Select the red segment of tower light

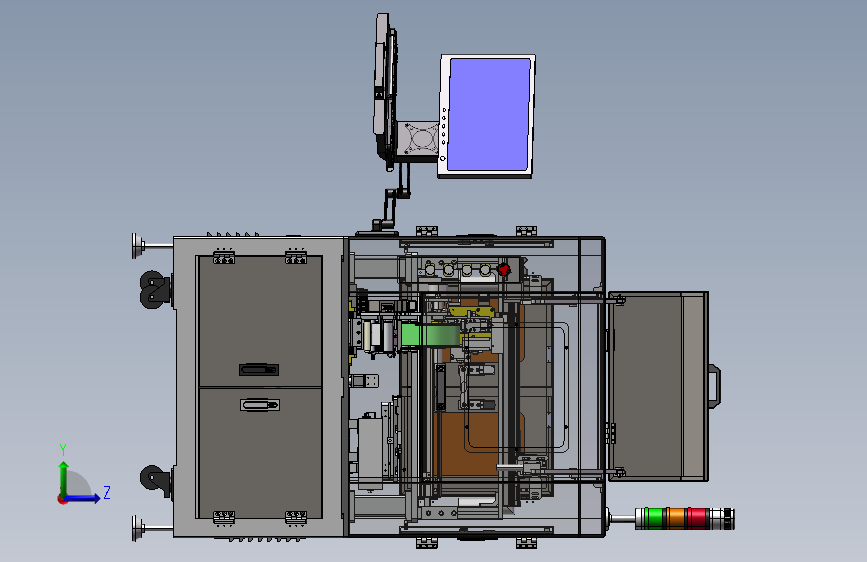(698, 518)
